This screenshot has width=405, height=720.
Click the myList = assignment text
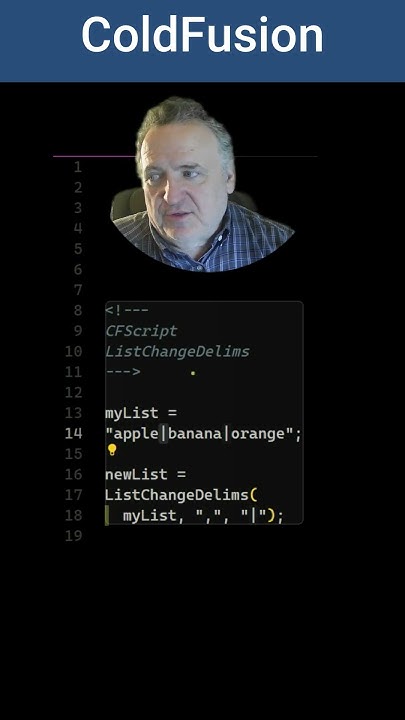(x=141, y=413)
